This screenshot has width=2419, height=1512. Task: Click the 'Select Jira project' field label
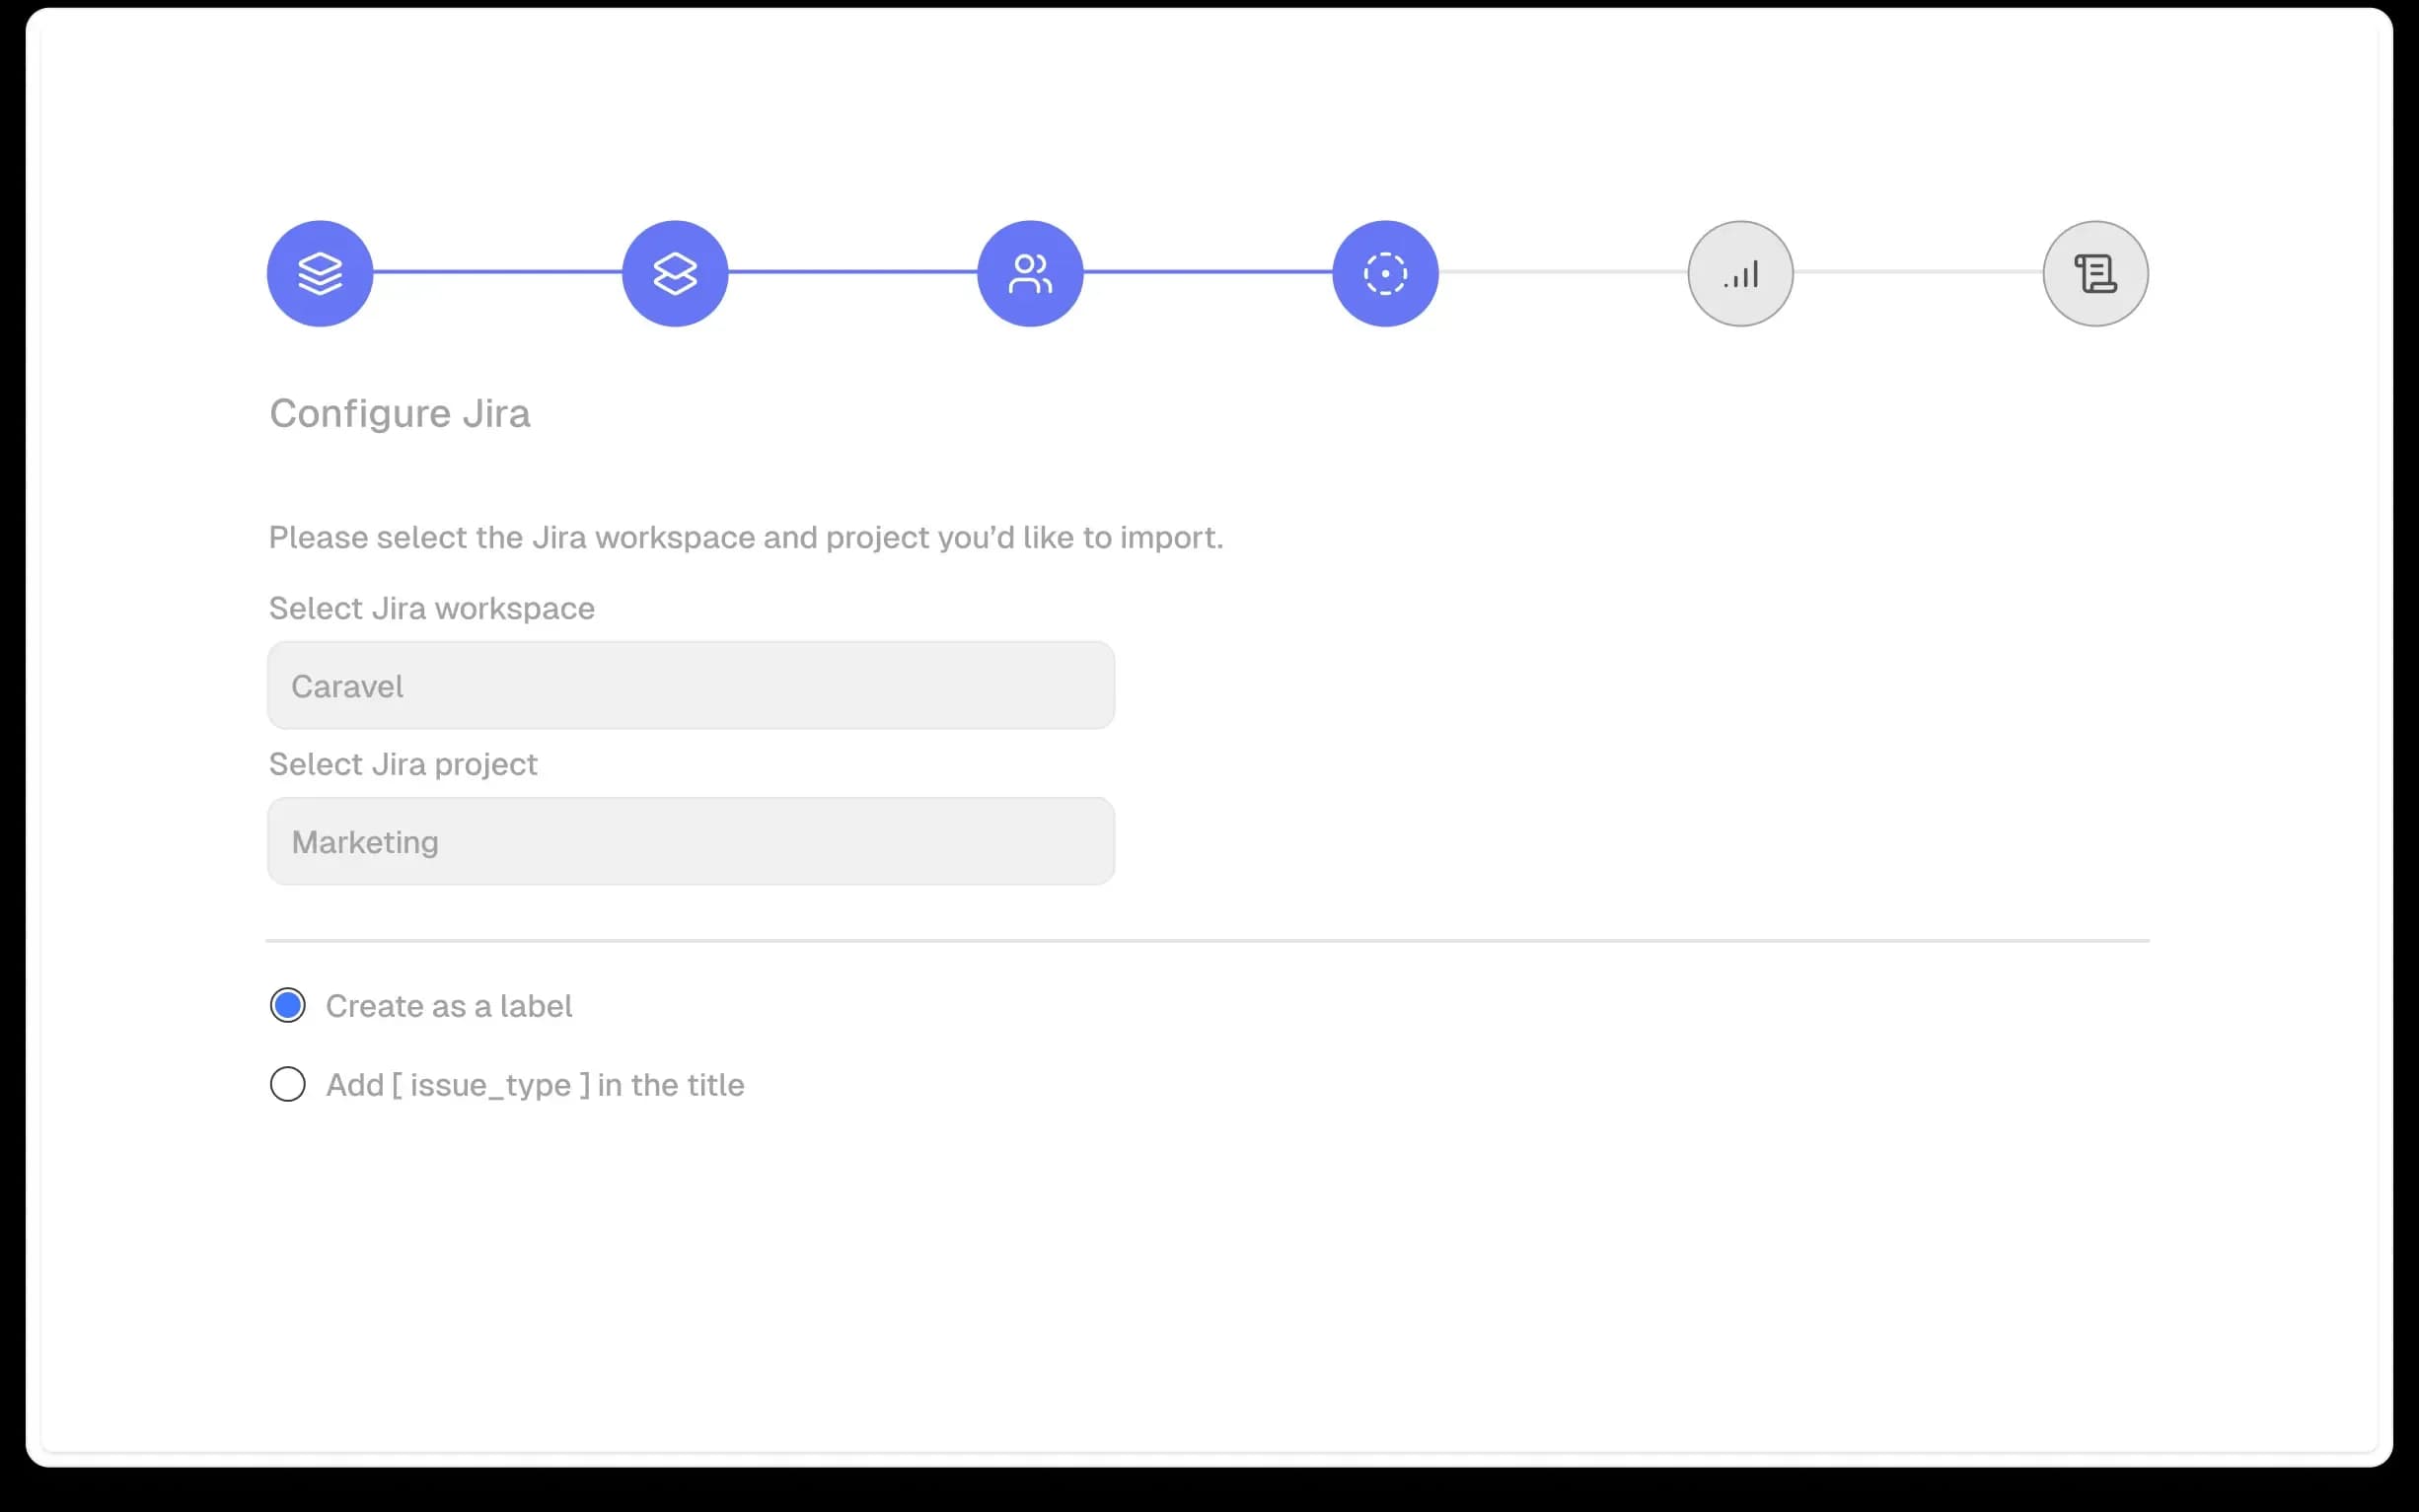(x=403, y=764)
